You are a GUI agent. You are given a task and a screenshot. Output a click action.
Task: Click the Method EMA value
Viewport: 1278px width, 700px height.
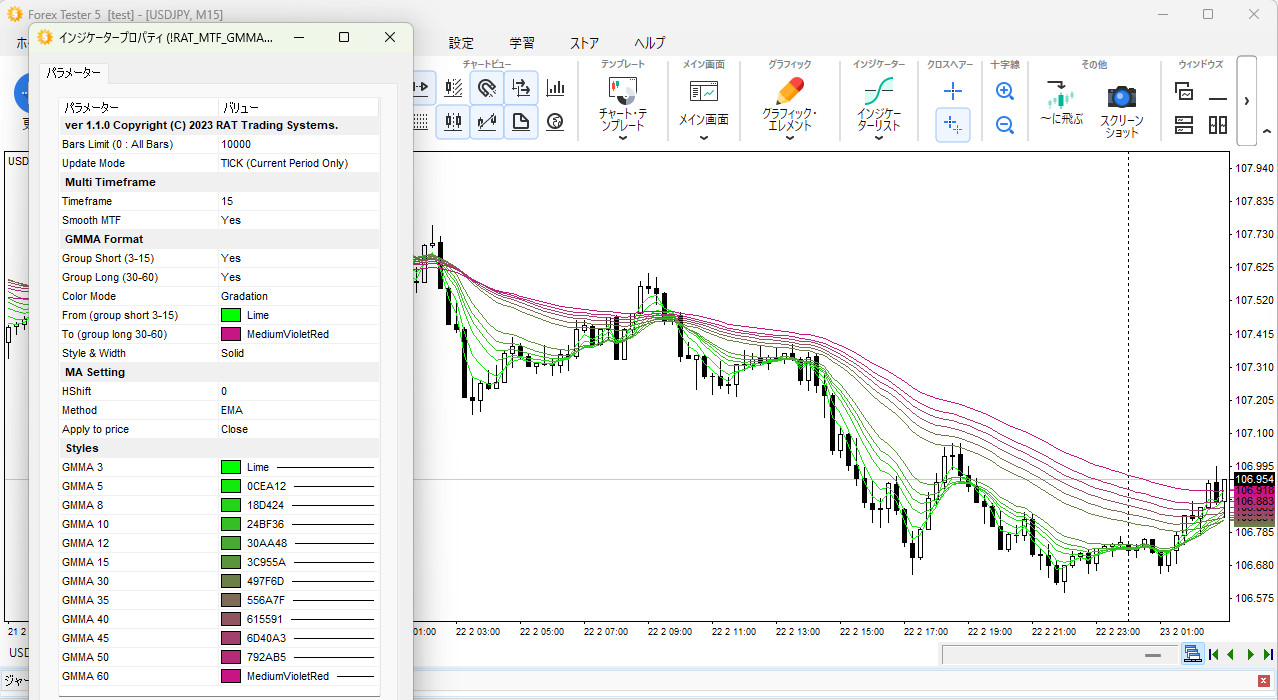click(232, 410)
